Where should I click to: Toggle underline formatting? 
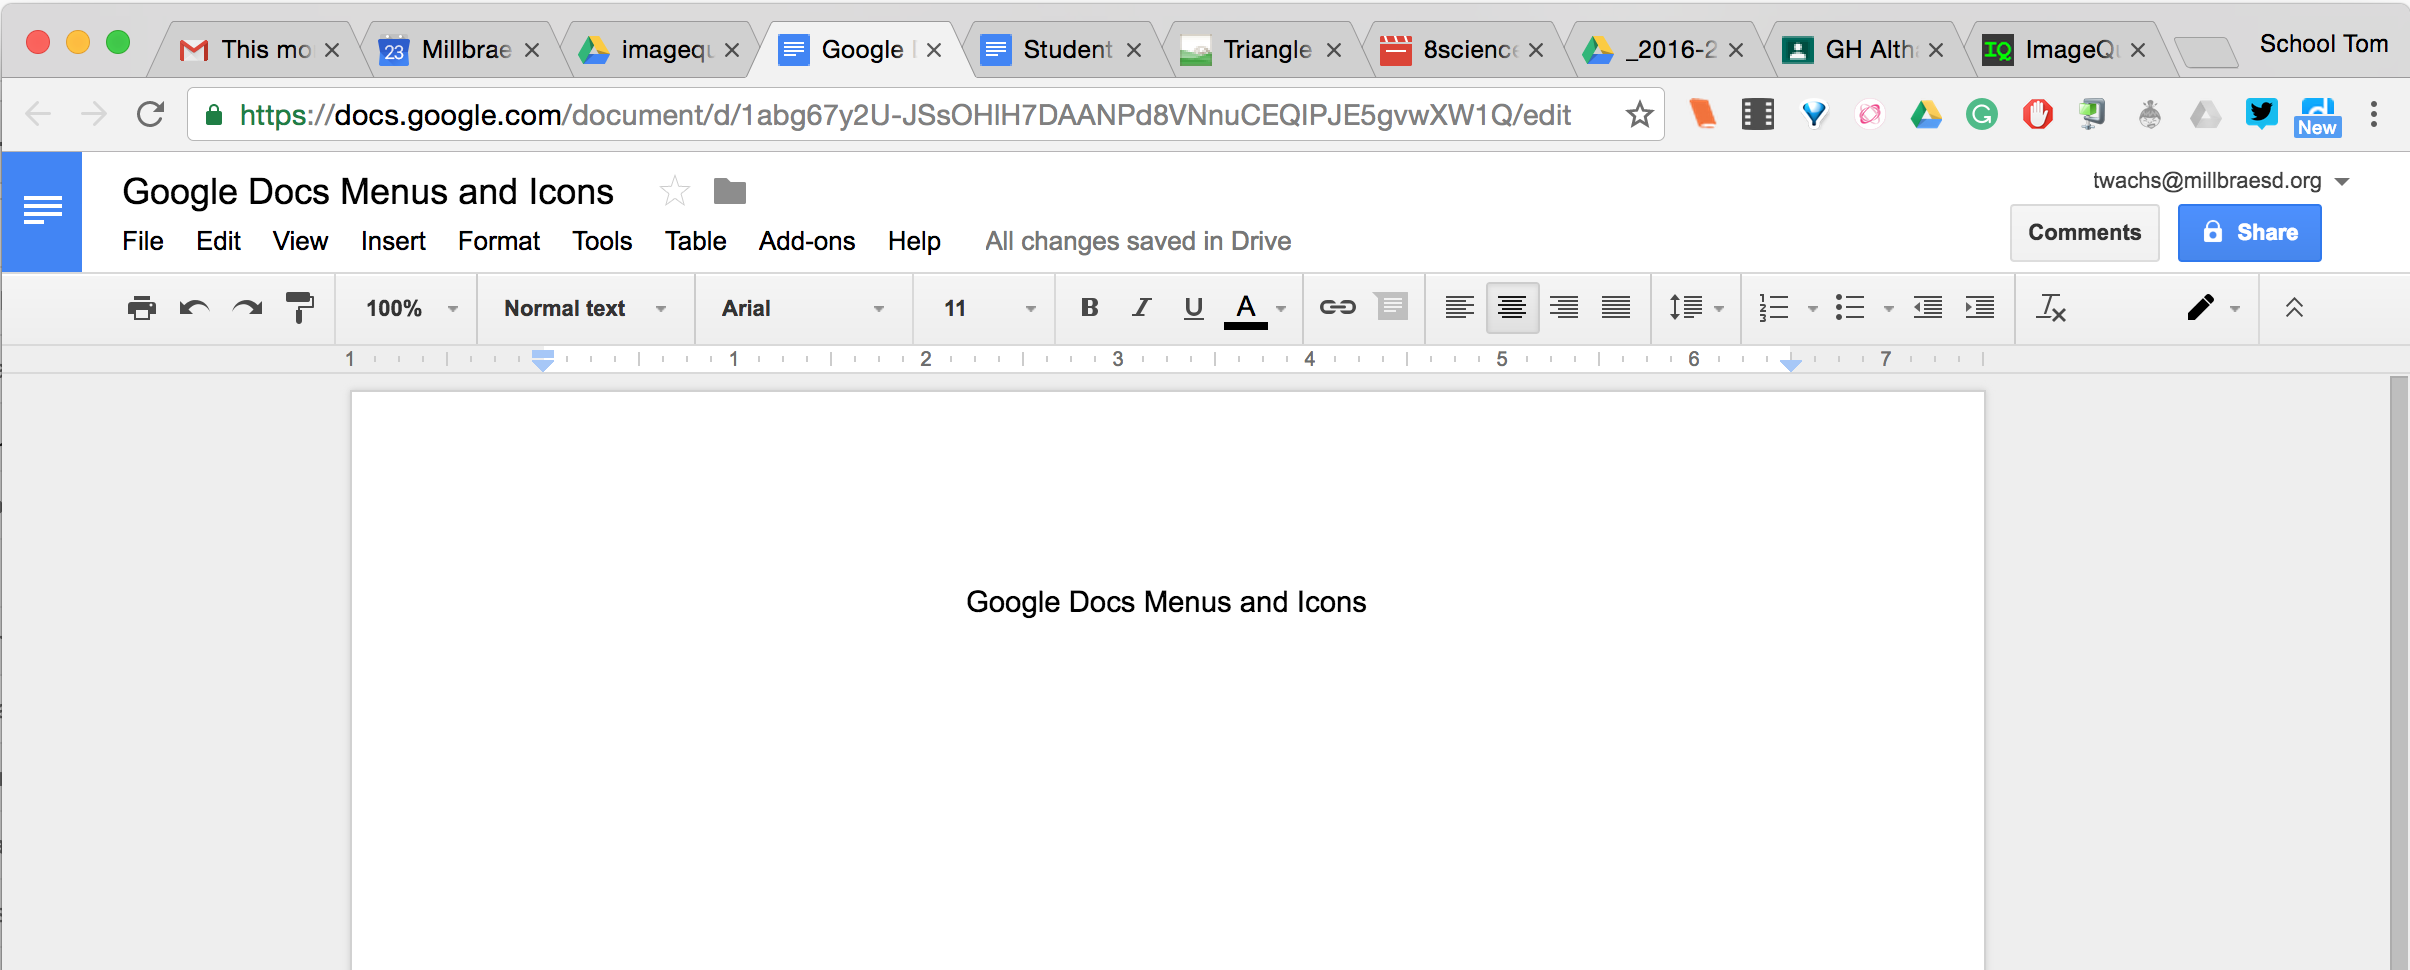[x=1193, y=308]
